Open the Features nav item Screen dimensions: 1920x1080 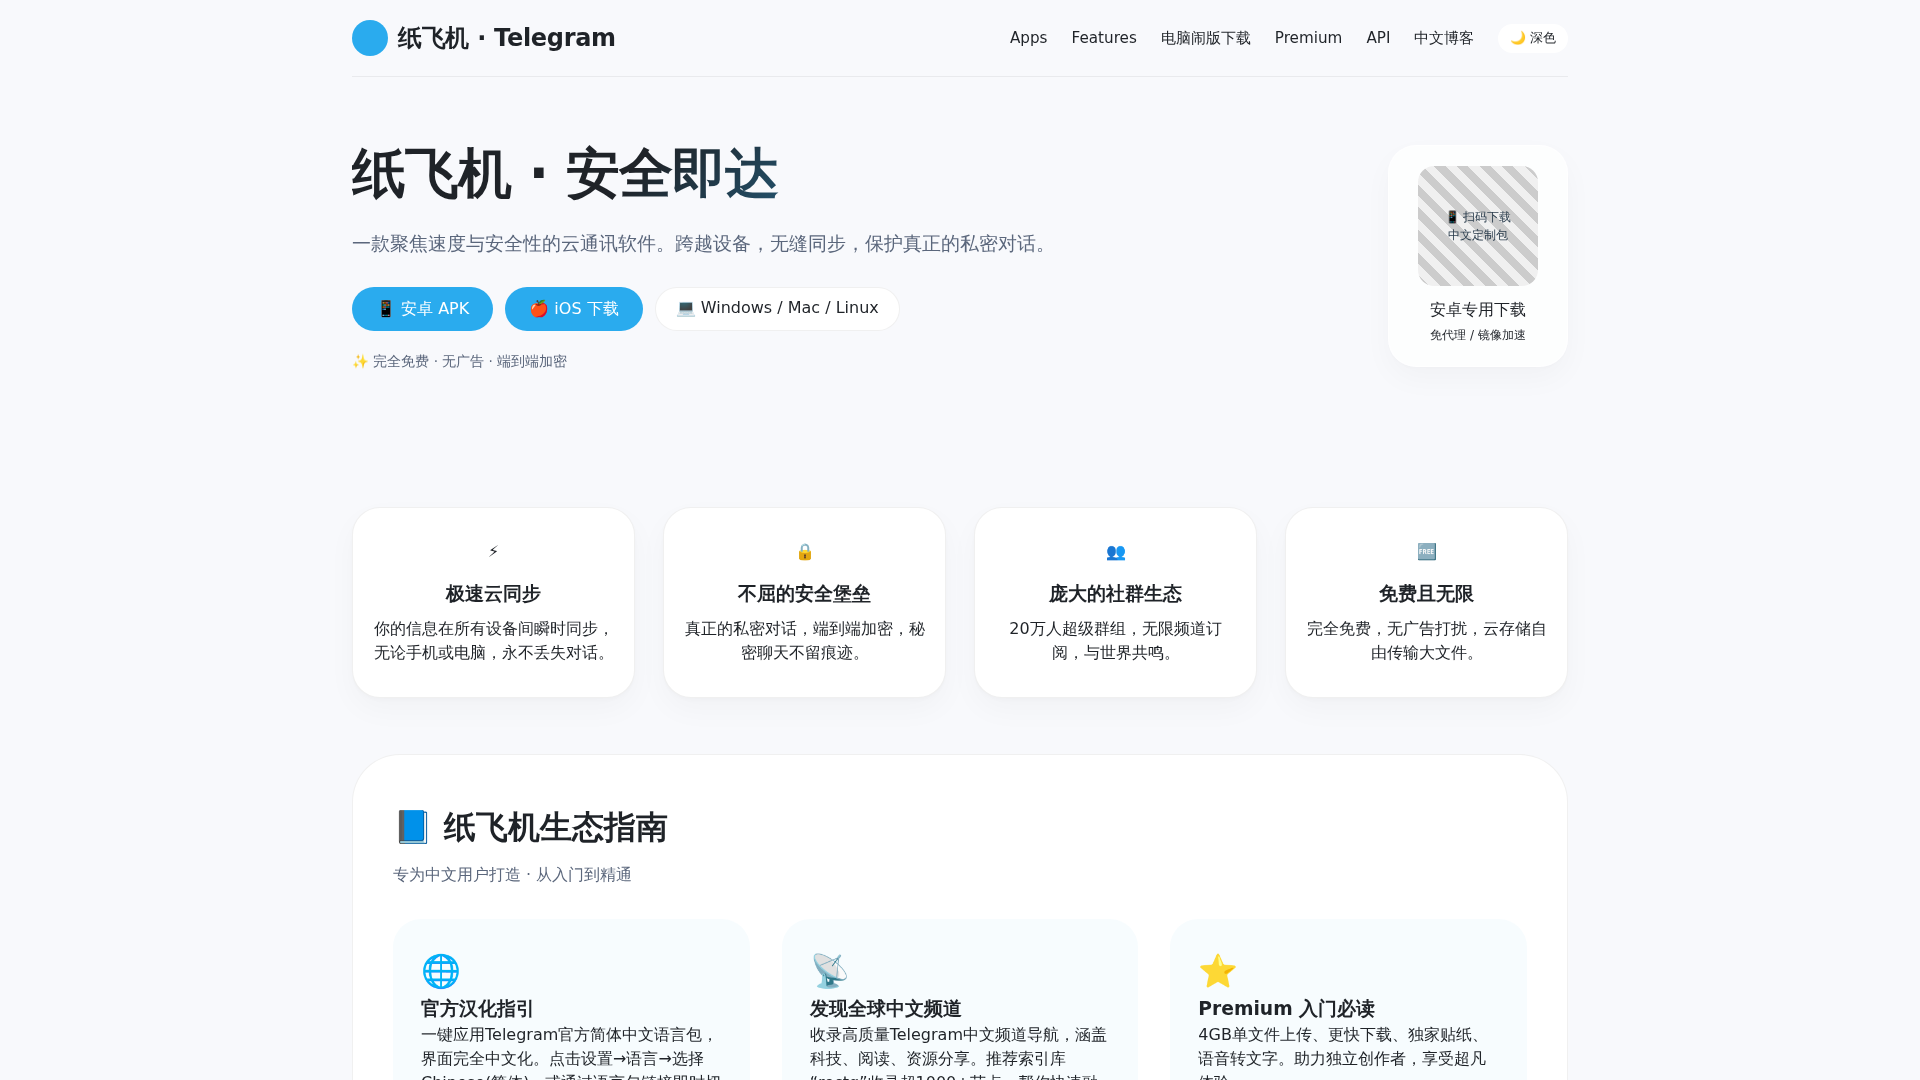pyautogui.click(x=1104, y=38)
